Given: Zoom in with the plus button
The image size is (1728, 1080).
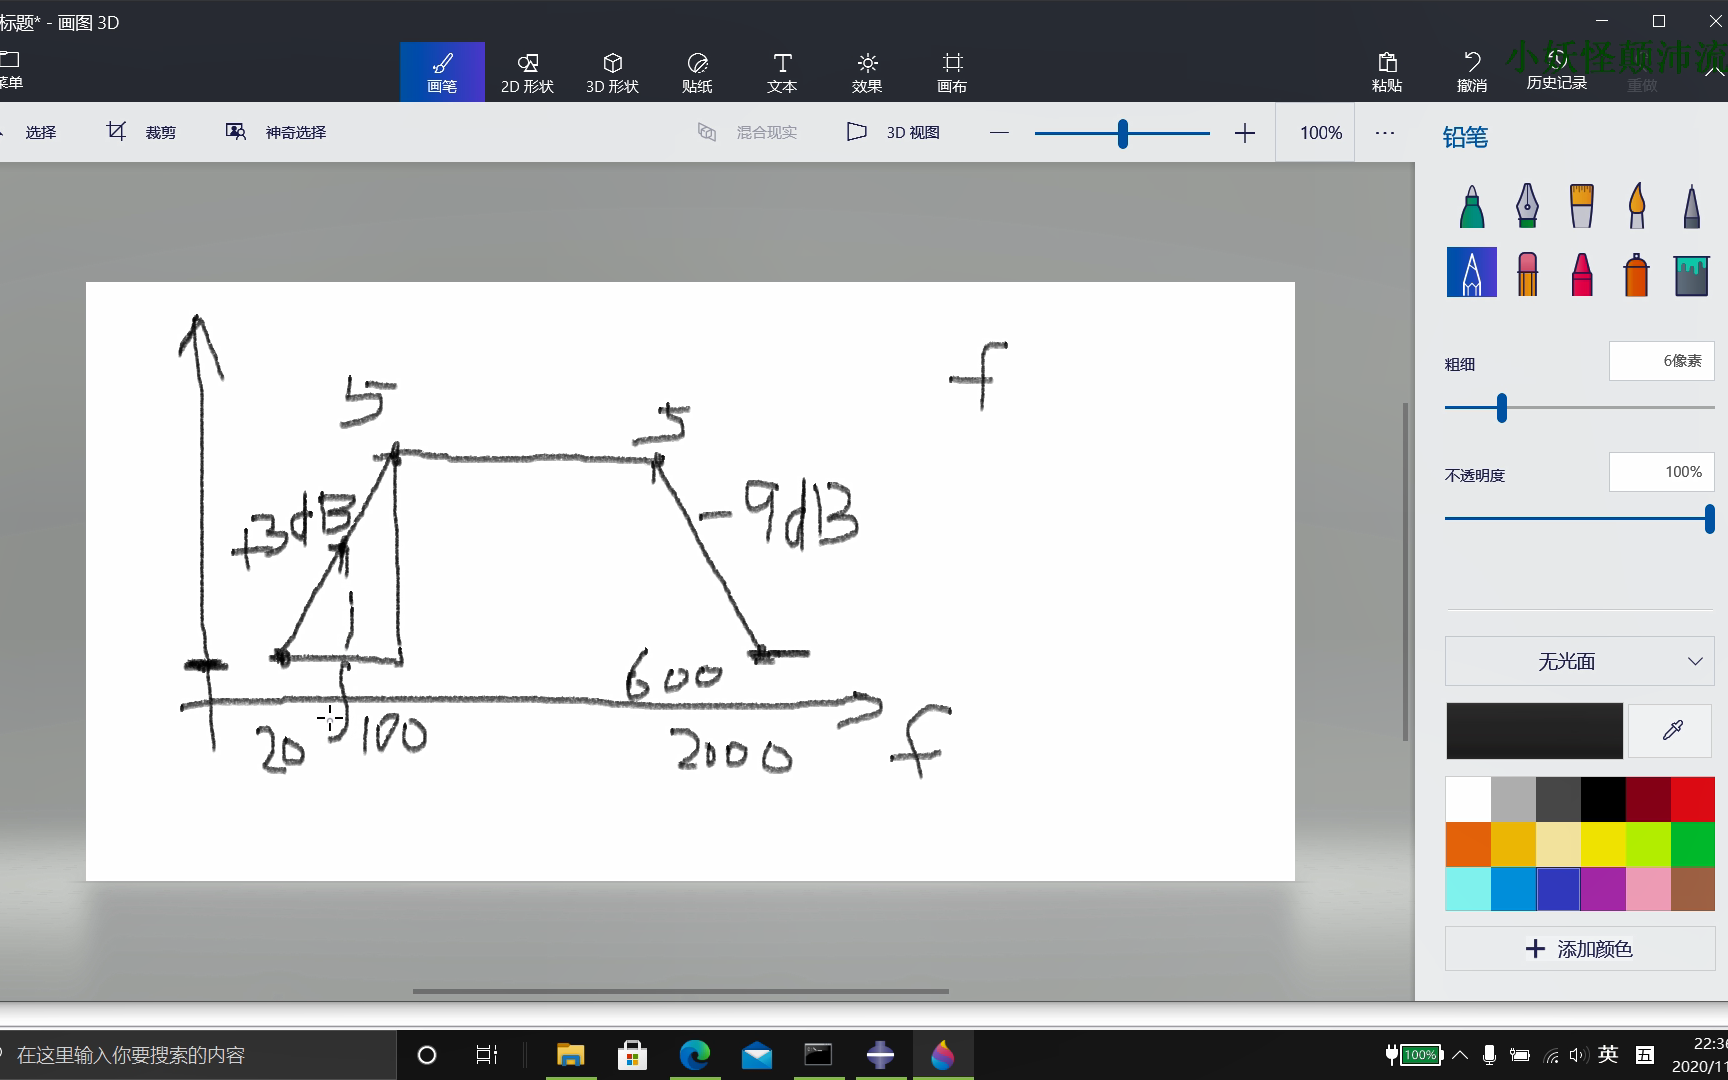Looking at the screenshot, I should click(1245, 133).
